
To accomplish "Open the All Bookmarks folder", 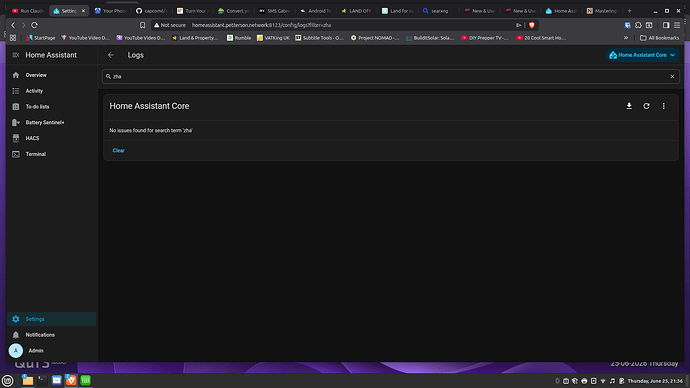I will 659,38.
